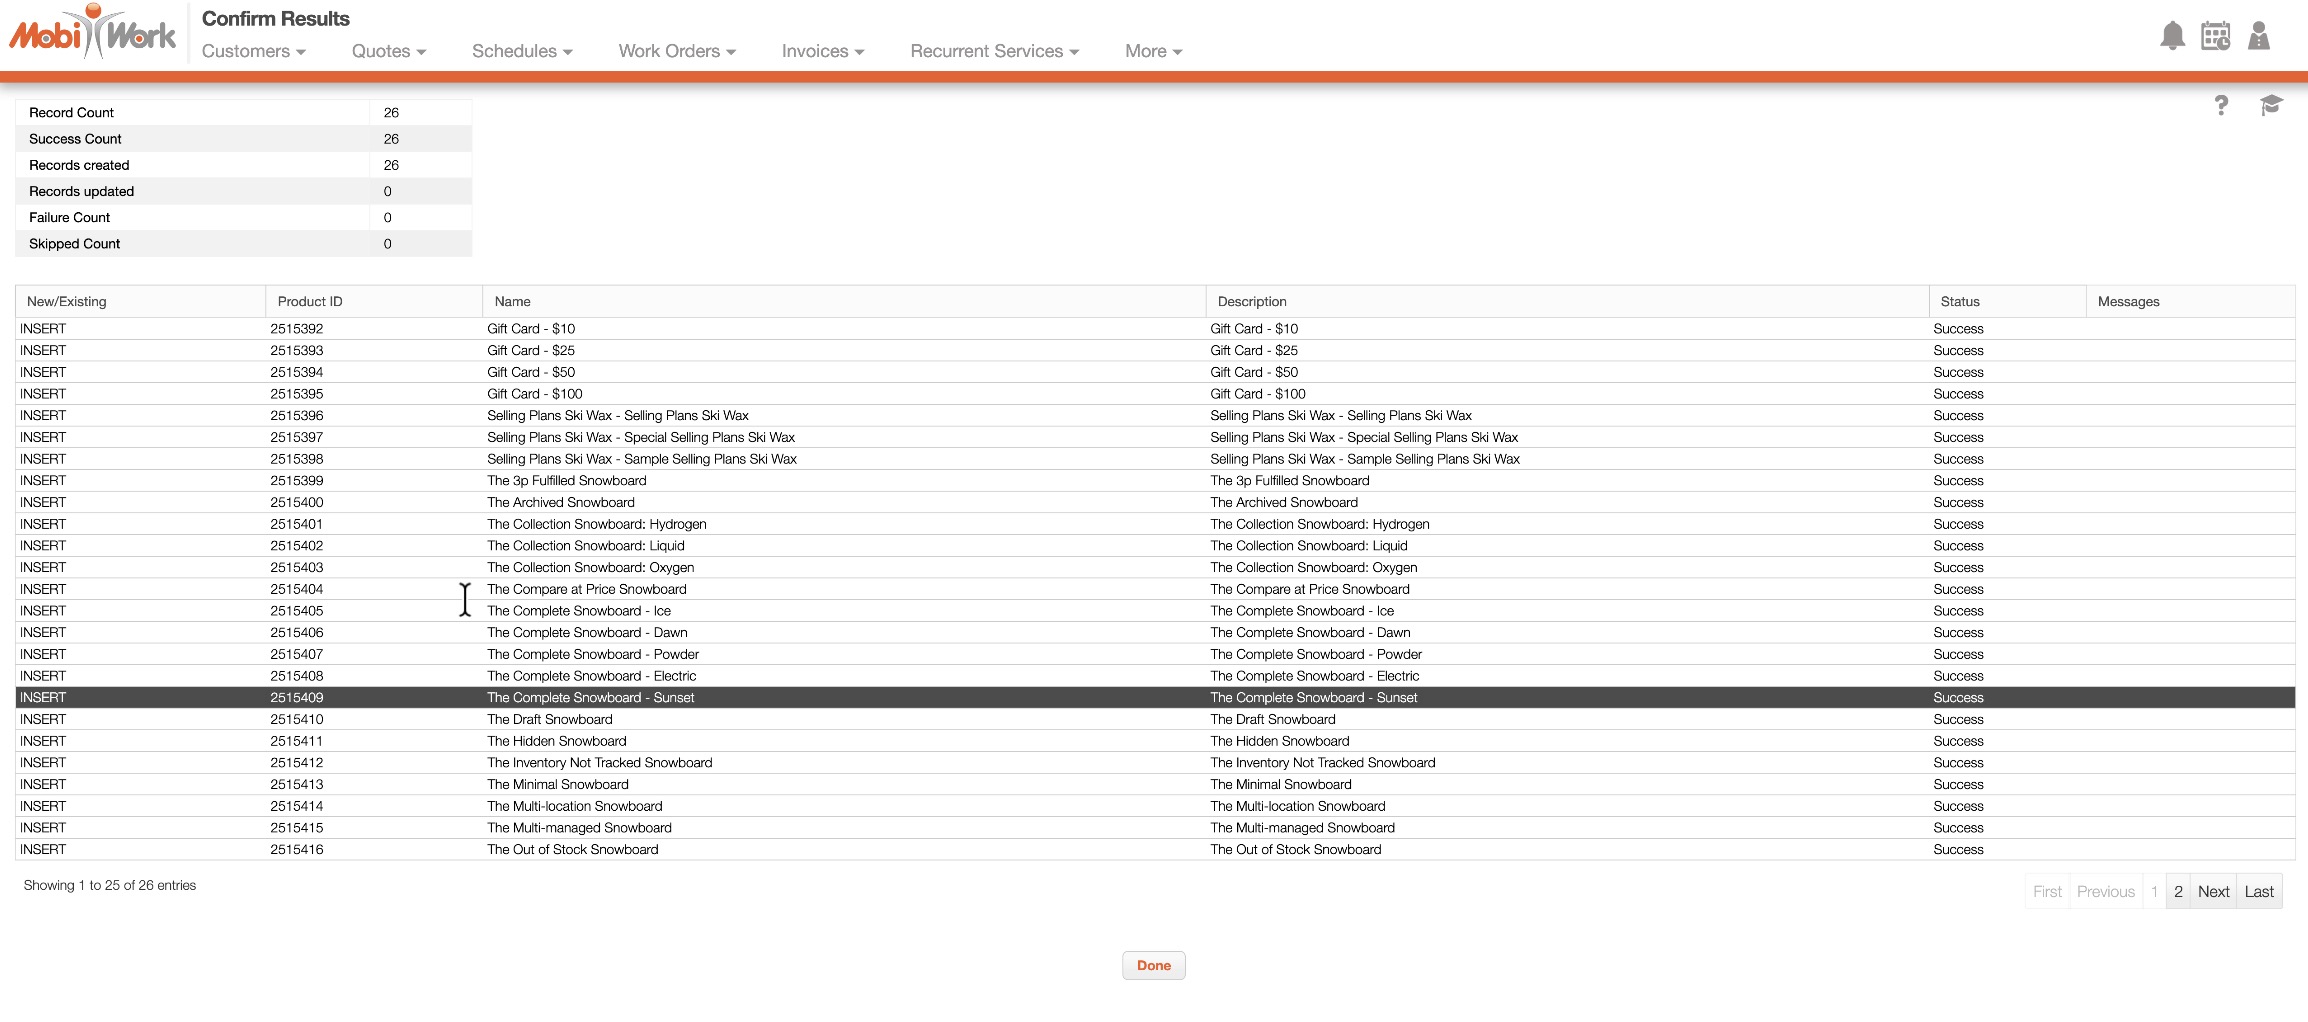Screen dimensions: 2308x1022
Task: Go to the Last page
Action: point(2259,891)
